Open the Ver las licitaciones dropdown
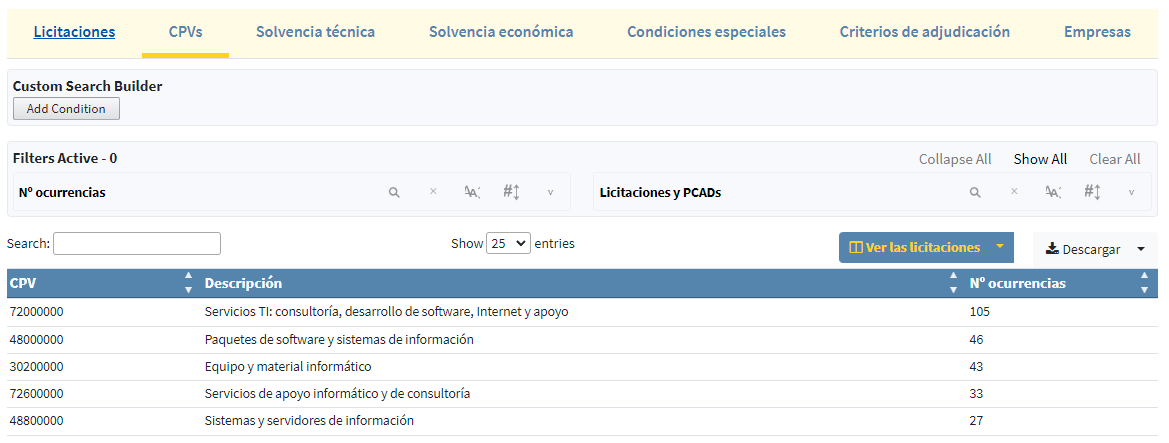 coord(926,247)
